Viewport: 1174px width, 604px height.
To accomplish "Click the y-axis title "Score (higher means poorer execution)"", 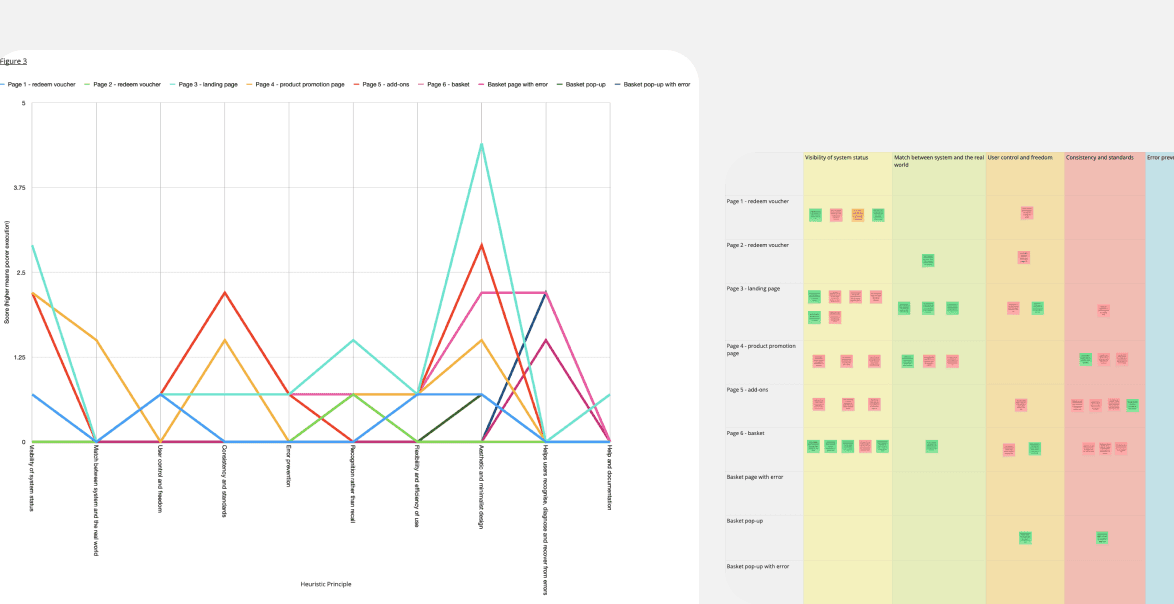I will 7,272.
